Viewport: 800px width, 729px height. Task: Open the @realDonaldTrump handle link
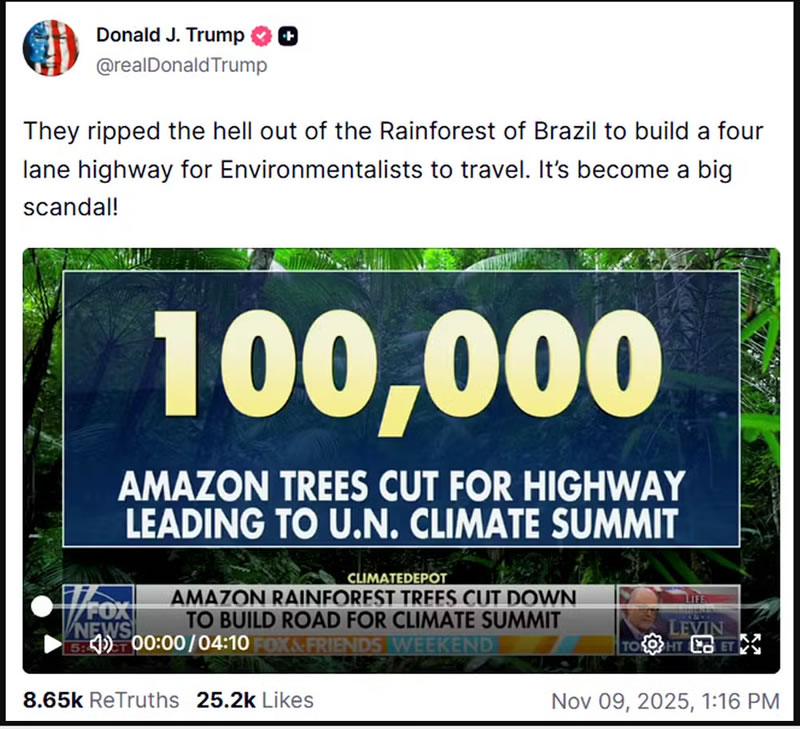pyautogui.click(x=181, y=65)
